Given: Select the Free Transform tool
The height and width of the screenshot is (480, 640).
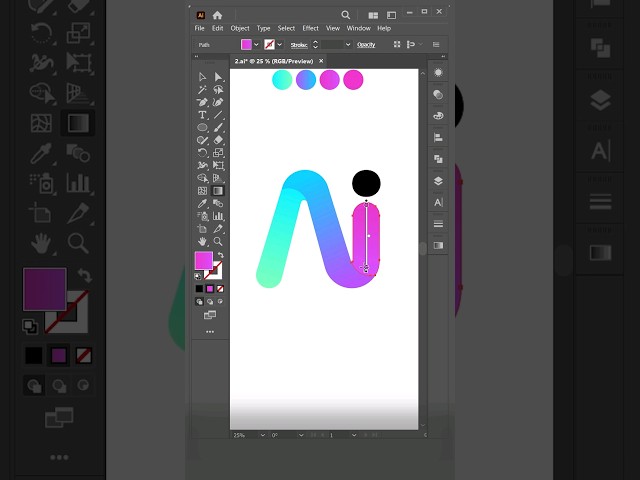Looking at the screenshot, I should pyautogui.click(x=218, y=165).
